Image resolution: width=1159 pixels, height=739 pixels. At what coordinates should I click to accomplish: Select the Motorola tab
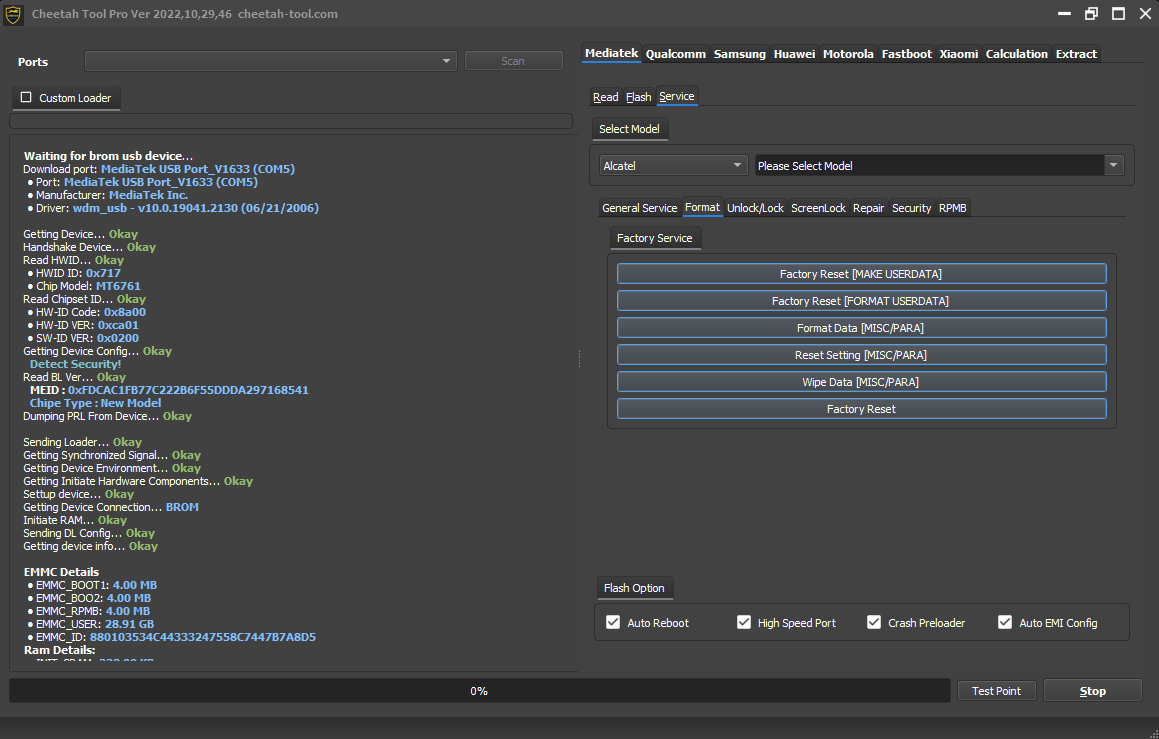848,54
